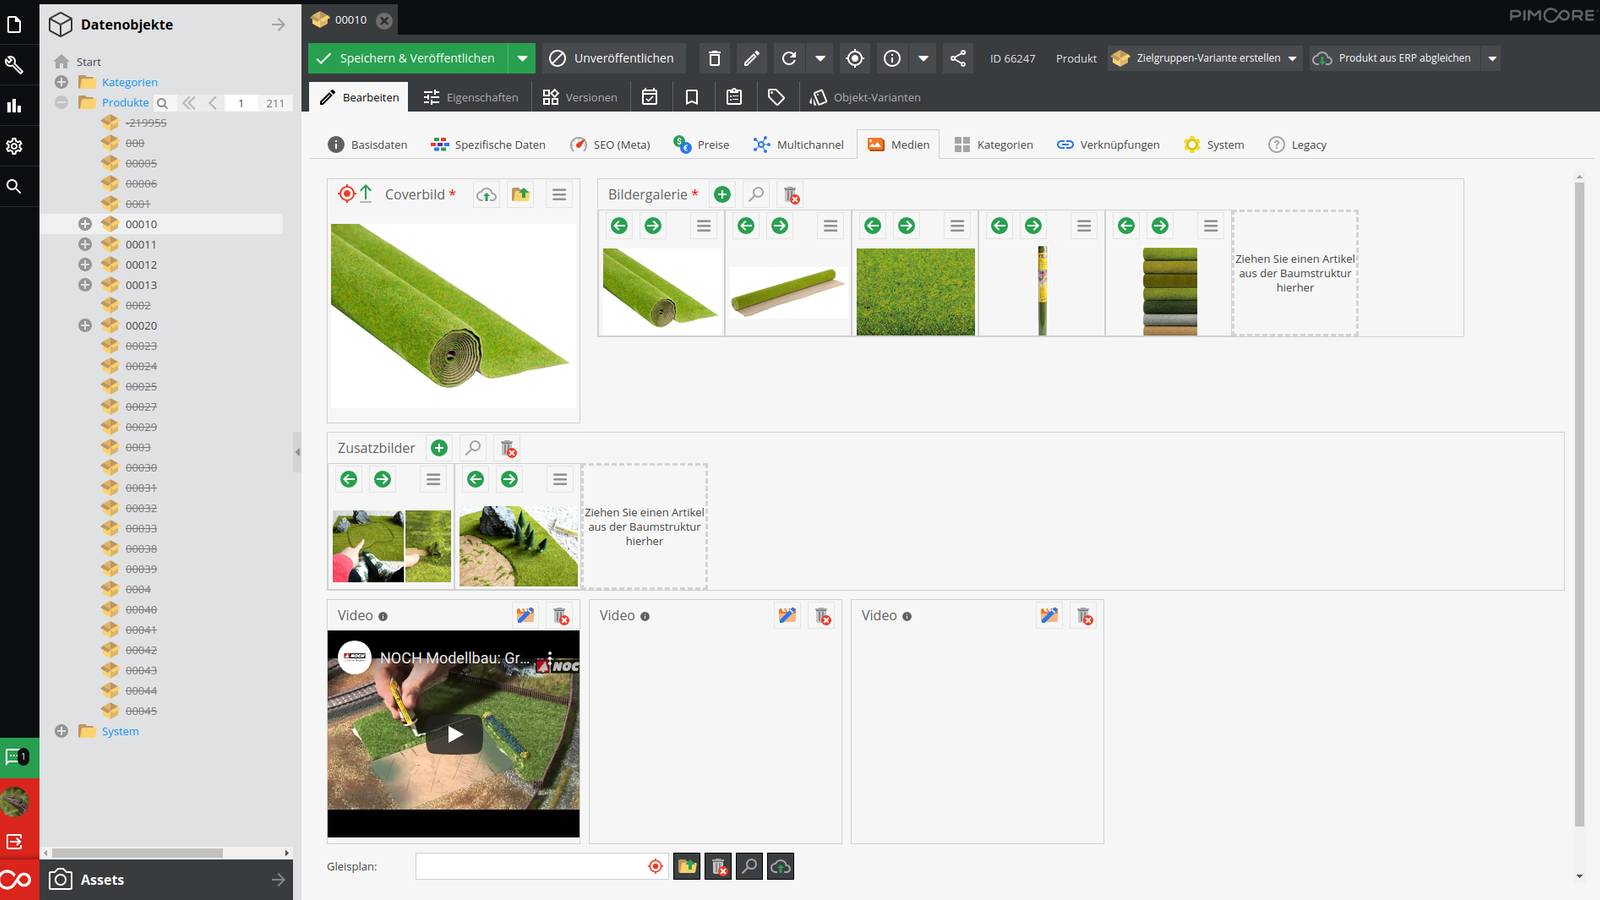The width and height of the screenshot is (1600, 900).
Task: Open the reports bar chart icon
Action: tap(14, 105)
